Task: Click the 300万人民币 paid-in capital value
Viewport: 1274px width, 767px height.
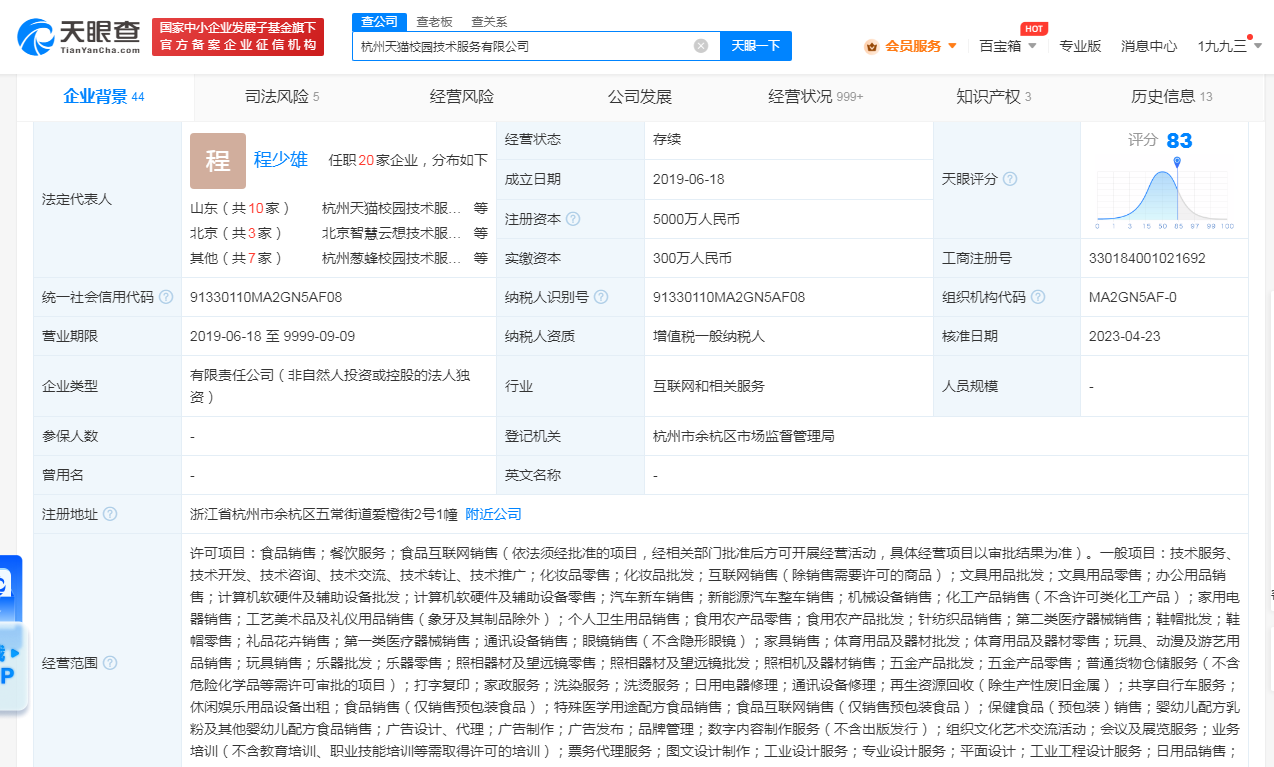Action: click(x=692, y=258)
